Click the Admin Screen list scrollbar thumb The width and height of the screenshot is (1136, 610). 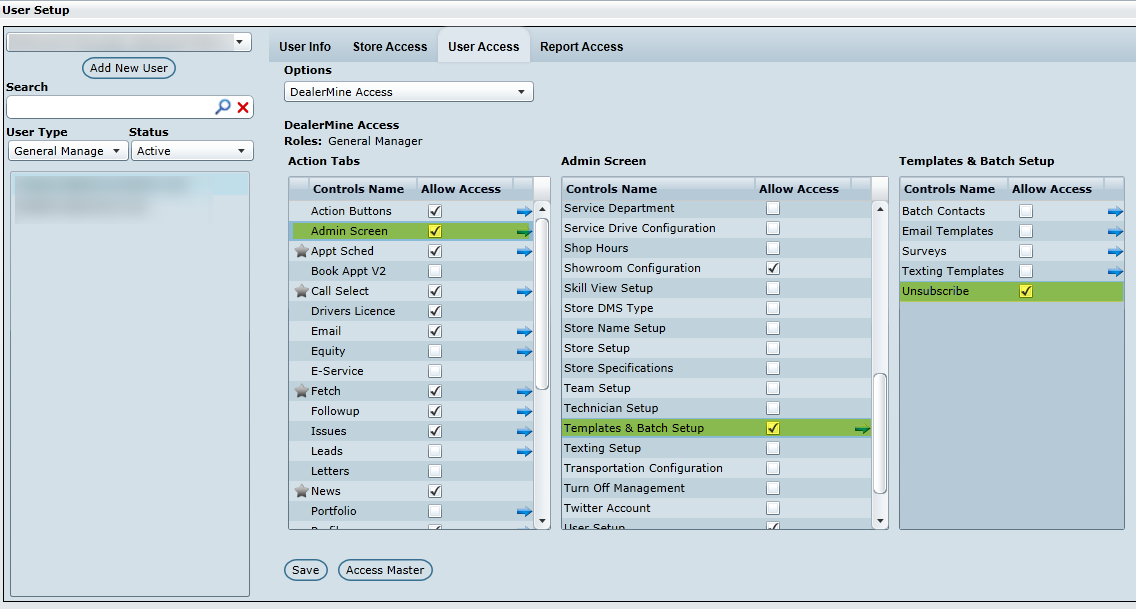(x=880, y=433)
